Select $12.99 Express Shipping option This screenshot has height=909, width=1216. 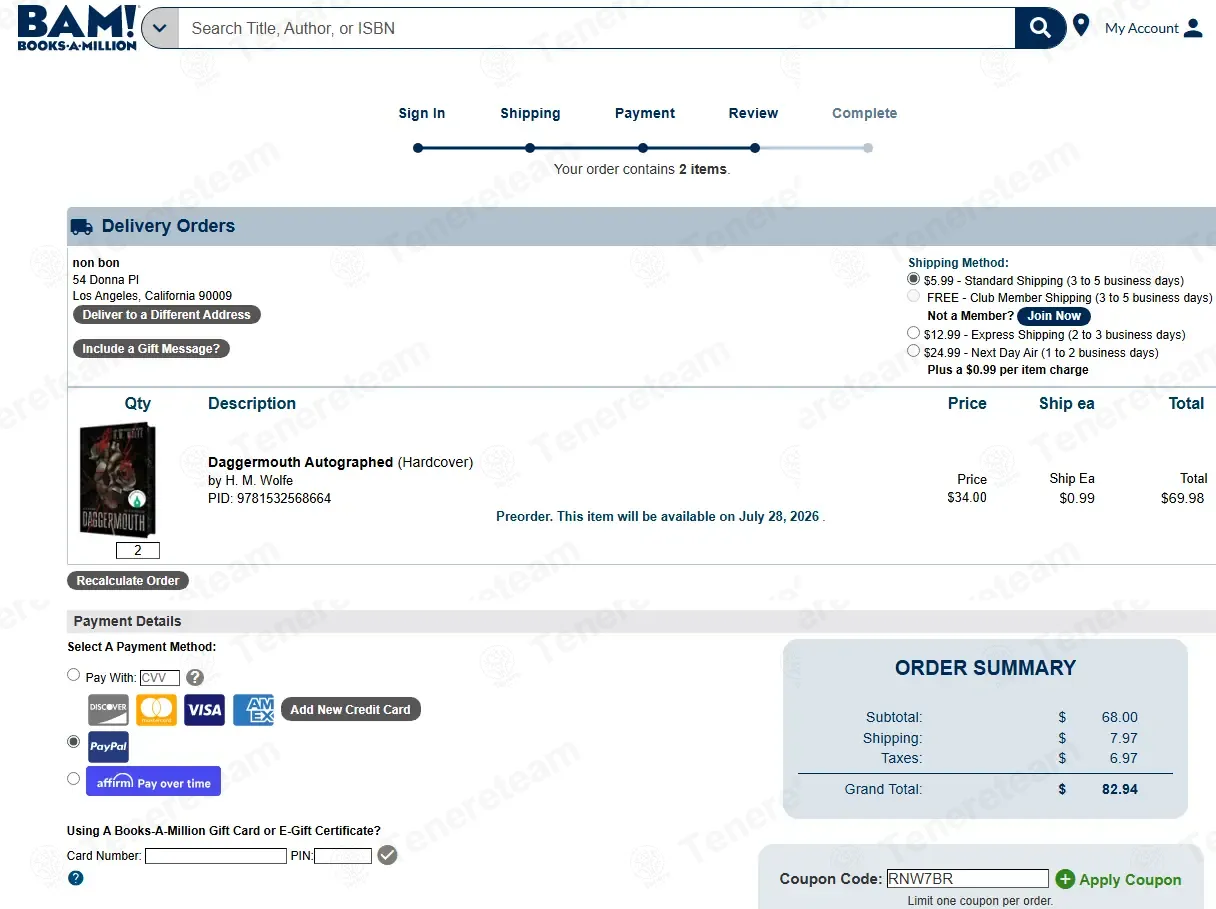pos(913,333)
